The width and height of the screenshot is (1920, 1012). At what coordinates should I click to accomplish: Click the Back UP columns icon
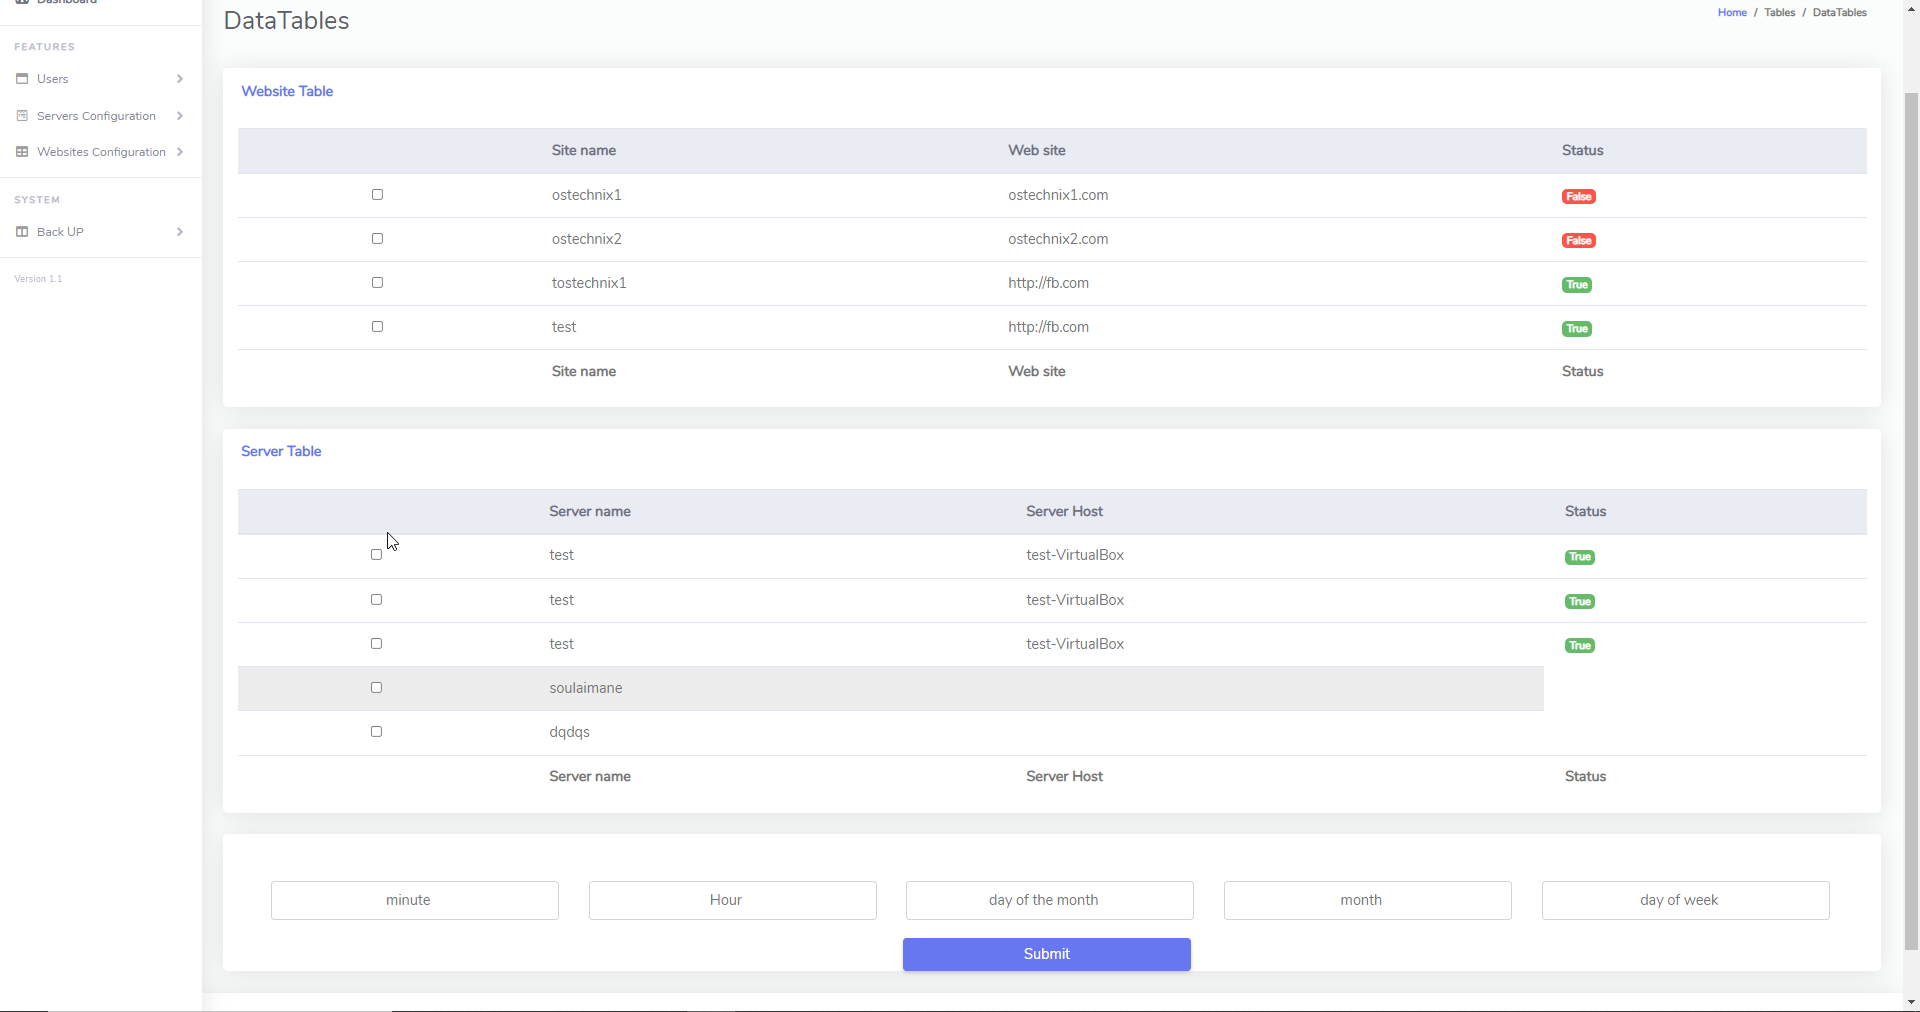22,232
